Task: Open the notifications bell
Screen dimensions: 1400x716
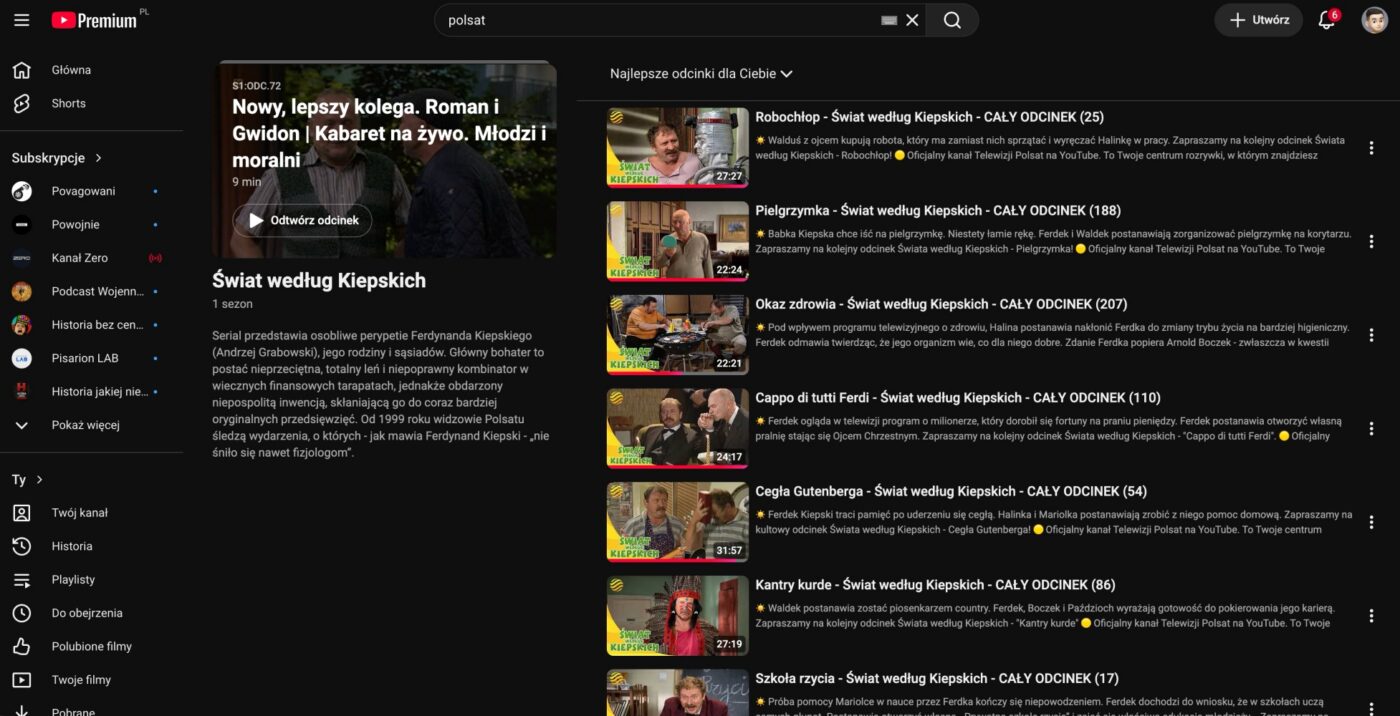Action: click(x=1327, y=20)
